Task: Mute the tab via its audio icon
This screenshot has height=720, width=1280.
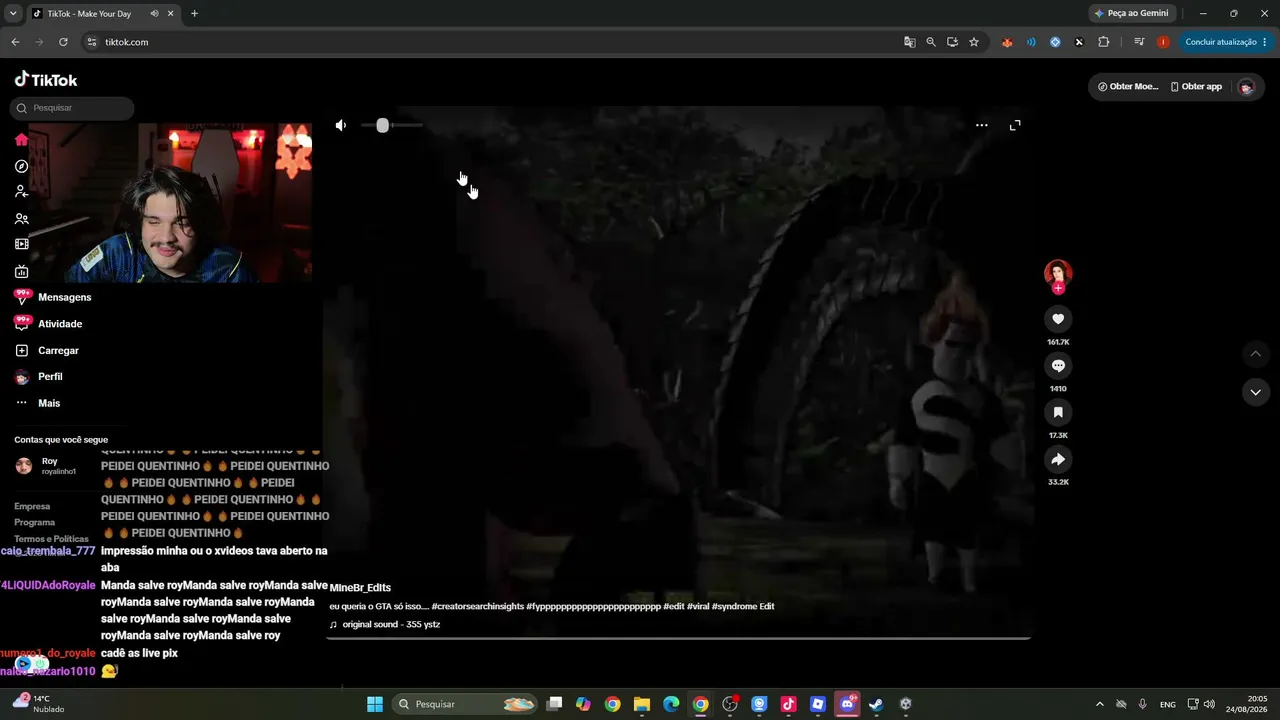Action: pyautogui.click(x=154, y=14)
